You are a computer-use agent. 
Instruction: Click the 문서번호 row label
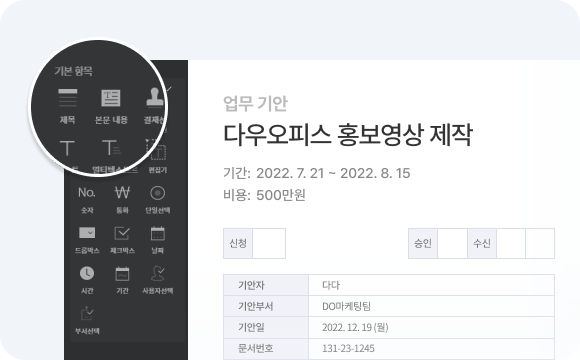(266, 348)
